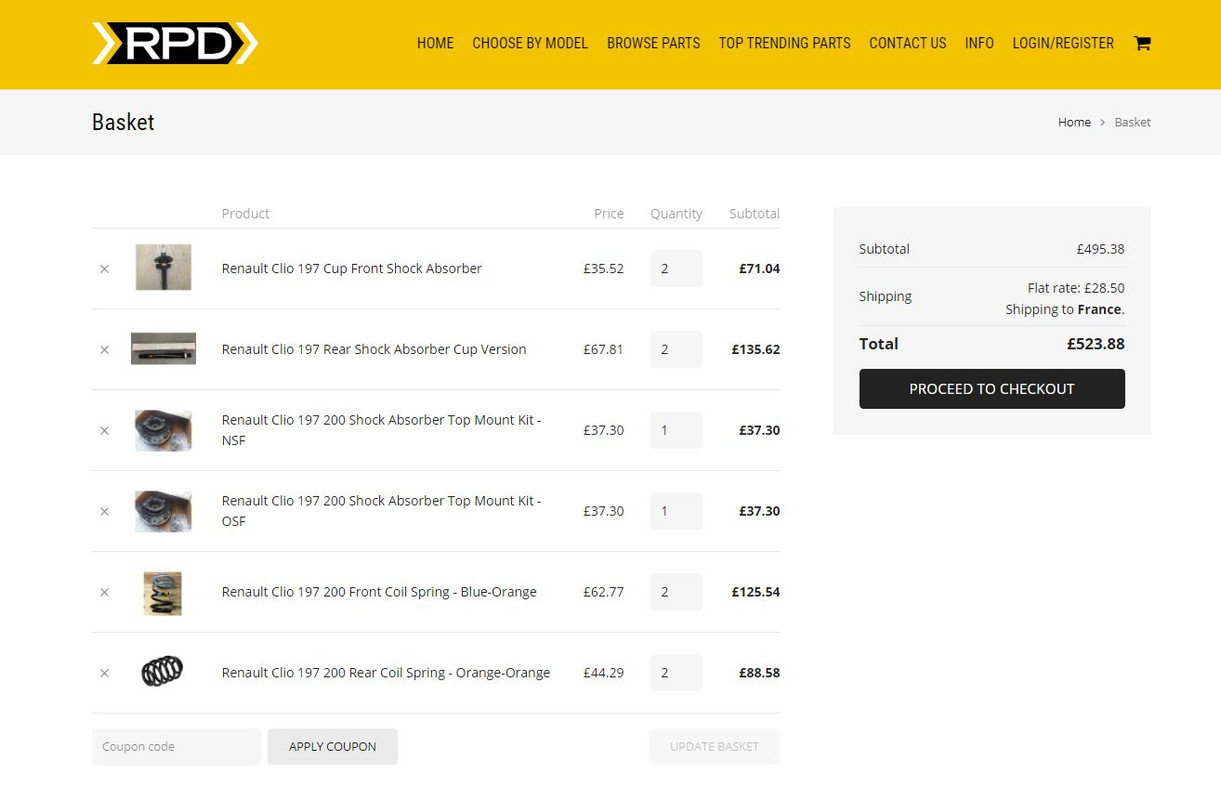Click the £135.62 subtotal value
1221x800 pixels.
755,349
